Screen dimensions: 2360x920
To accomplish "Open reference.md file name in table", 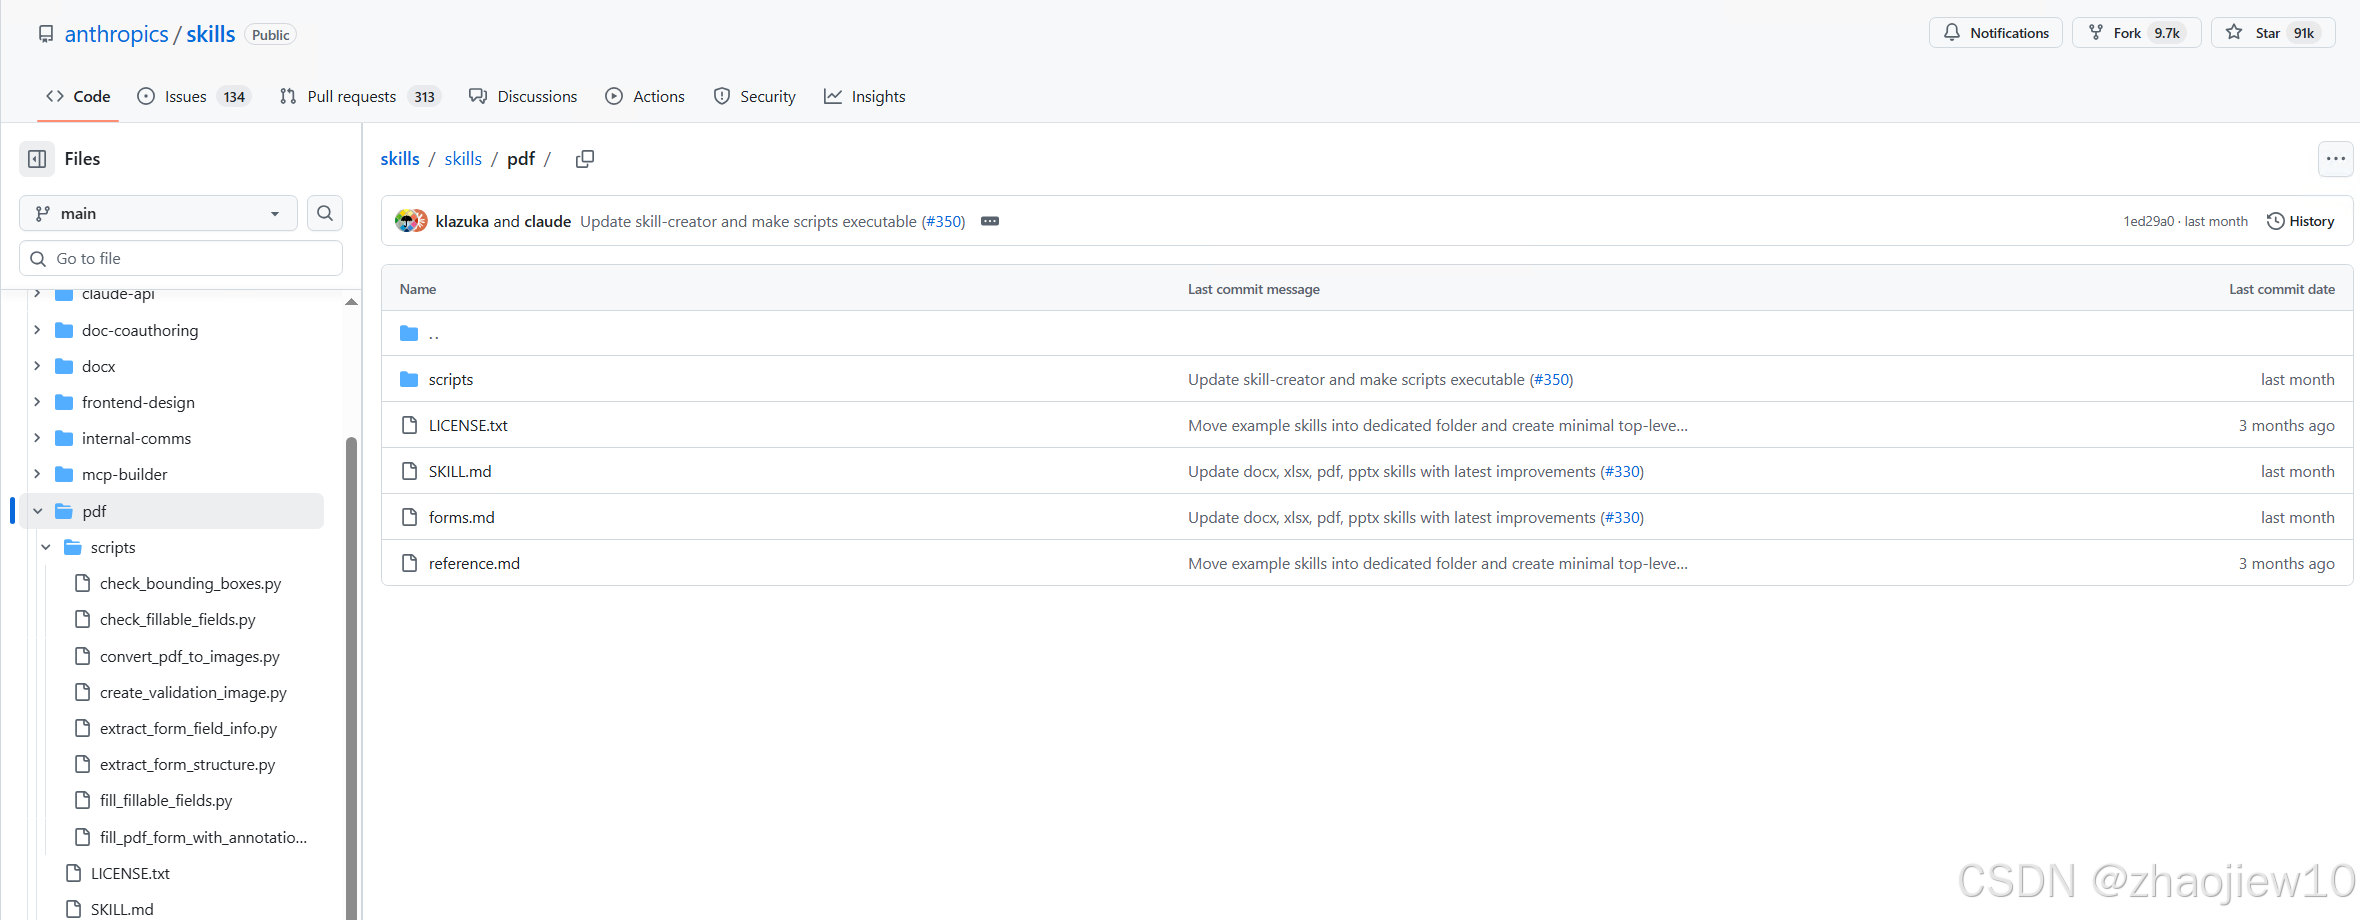I will click(474, 563).
